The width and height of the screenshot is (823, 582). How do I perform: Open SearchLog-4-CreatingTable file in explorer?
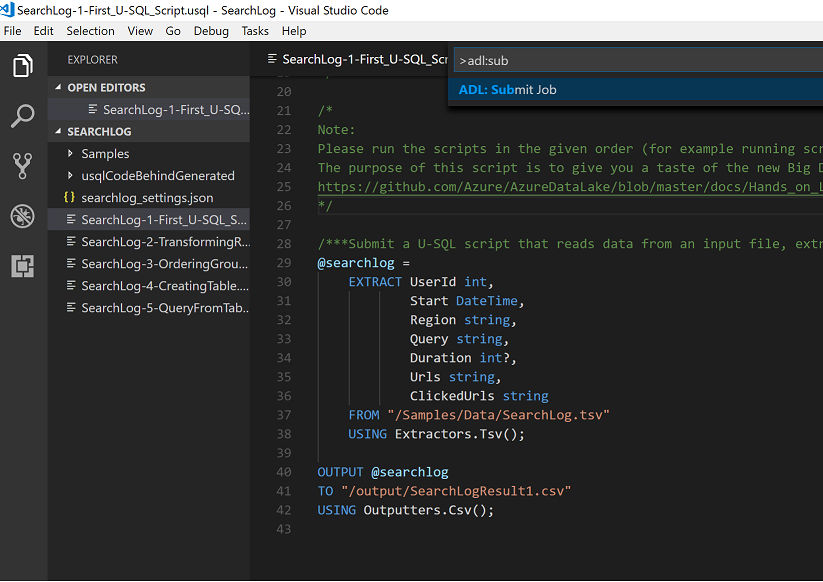coord(165,286)
